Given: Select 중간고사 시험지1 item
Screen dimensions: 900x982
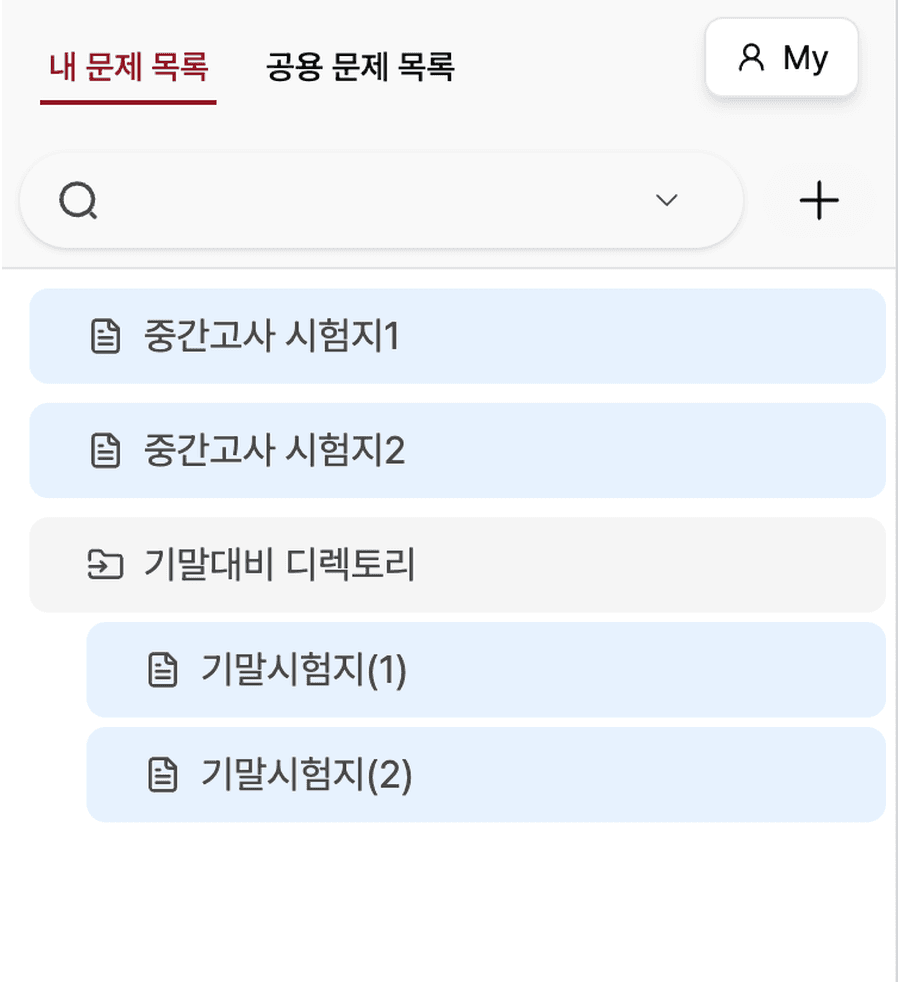Looking at the screenshot, I should (458, 336).
